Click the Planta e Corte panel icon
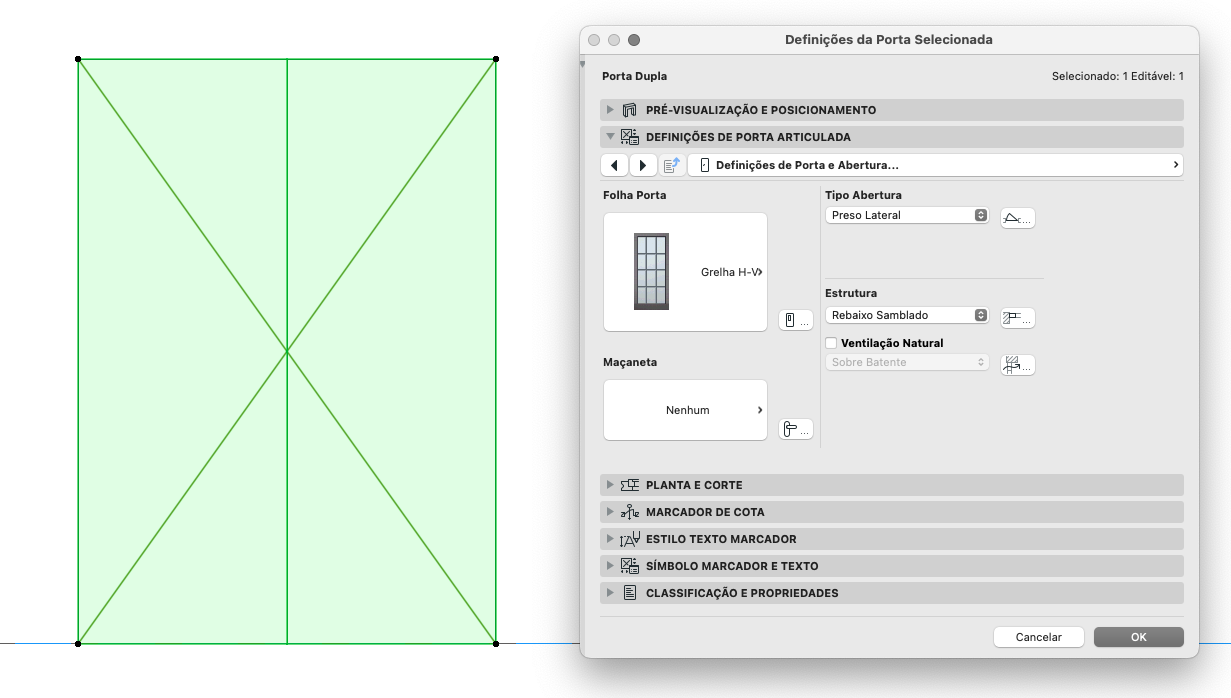 [630, 485]
